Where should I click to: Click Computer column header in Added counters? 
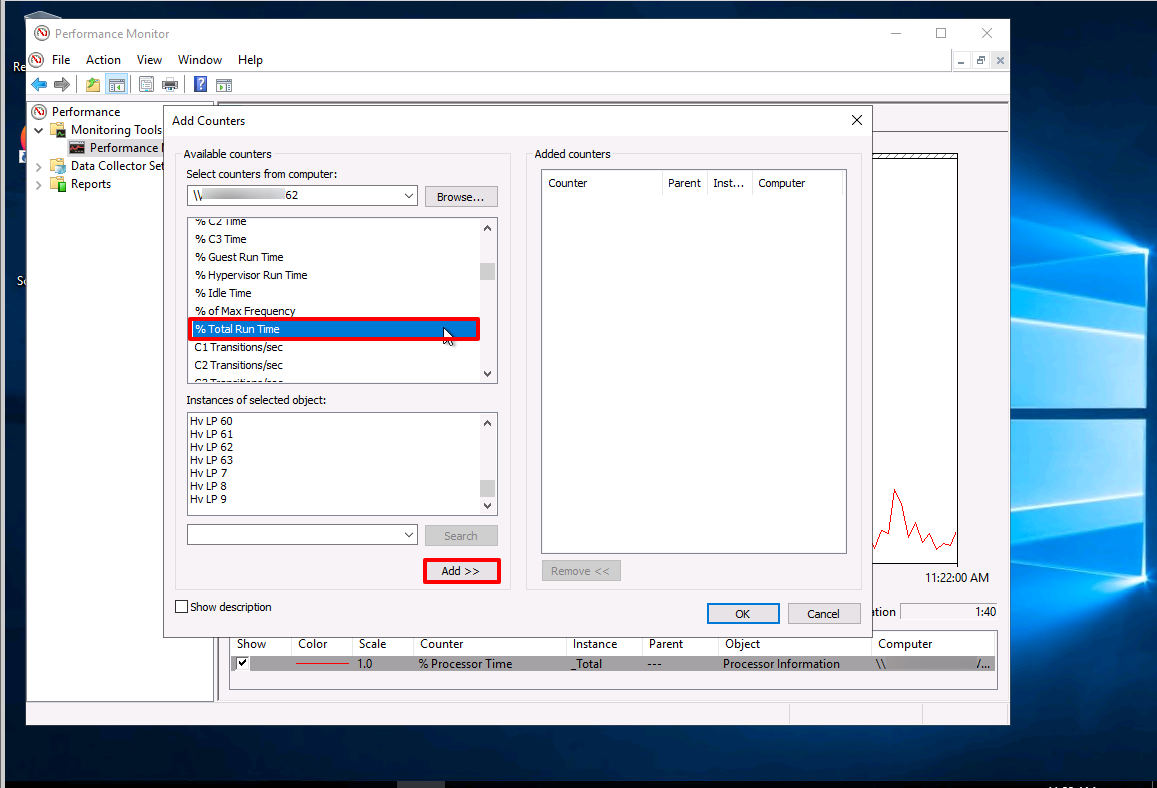pyautogui.click(x=797, y=183)
